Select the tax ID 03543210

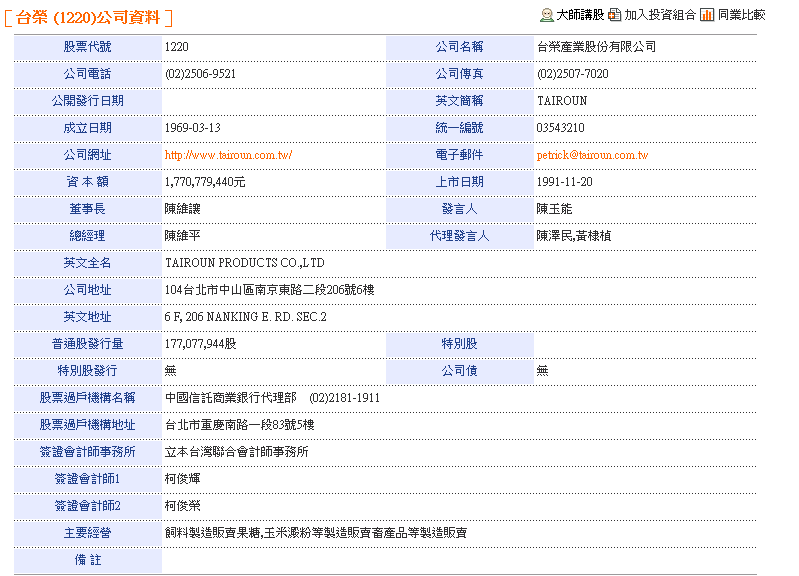(561, 128)
